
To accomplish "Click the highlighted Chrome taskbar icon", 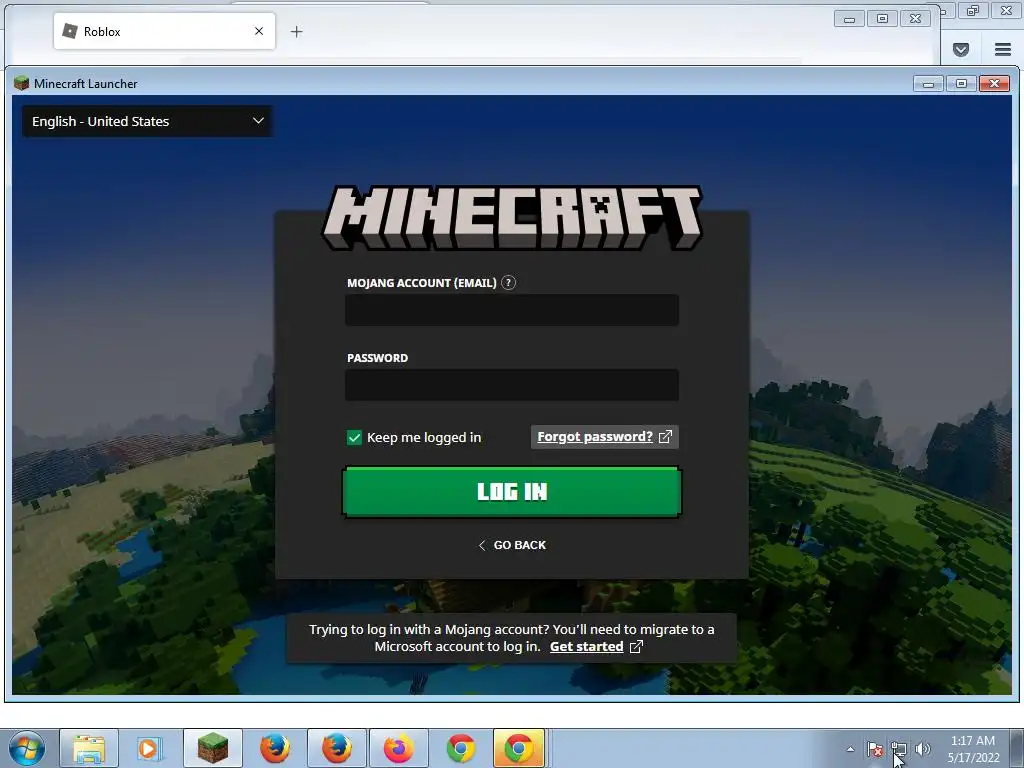I will click(519, 748).
